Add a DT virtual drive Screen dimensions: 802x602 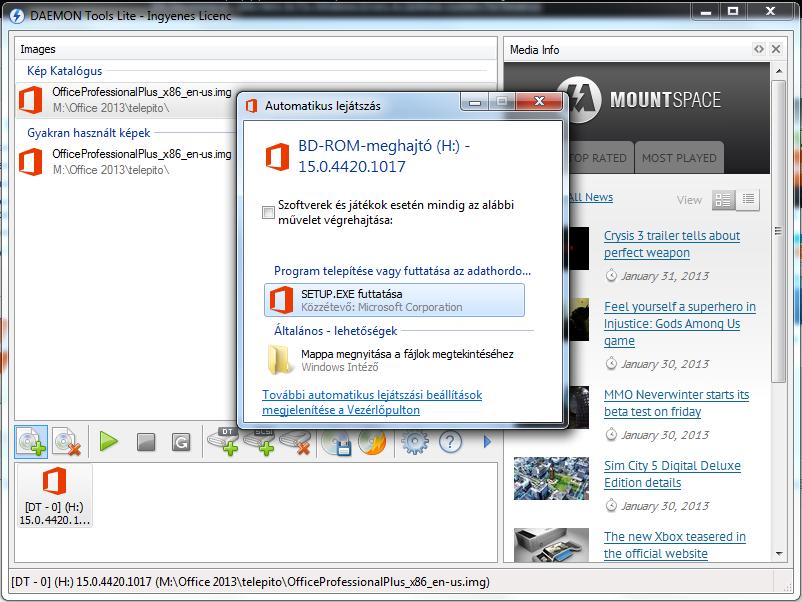click(x=224, y=441)
